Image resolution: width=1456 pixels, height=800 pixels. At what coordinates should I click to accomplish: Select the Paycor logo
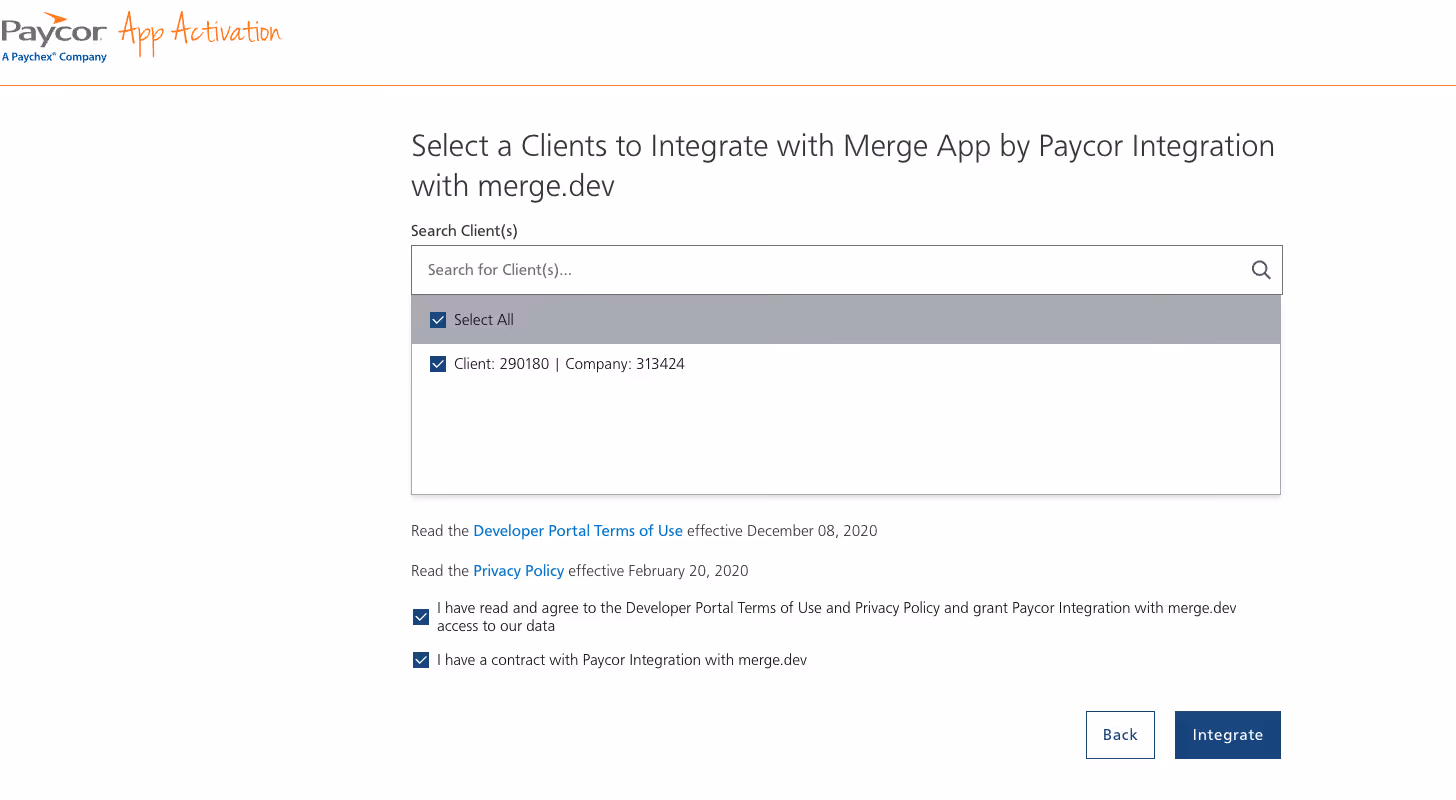tap(52, 30)
